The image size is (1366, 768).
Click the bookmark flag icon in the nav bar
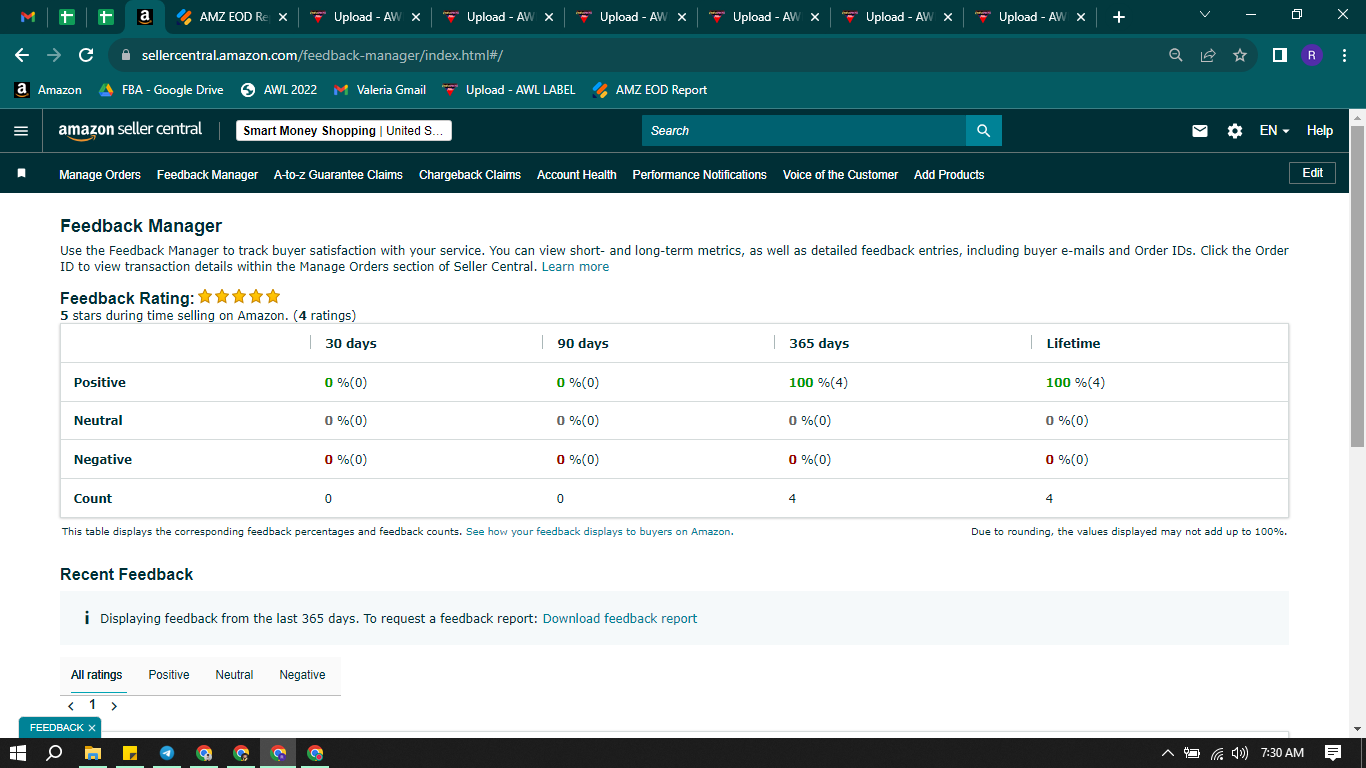tap(21, 174)
